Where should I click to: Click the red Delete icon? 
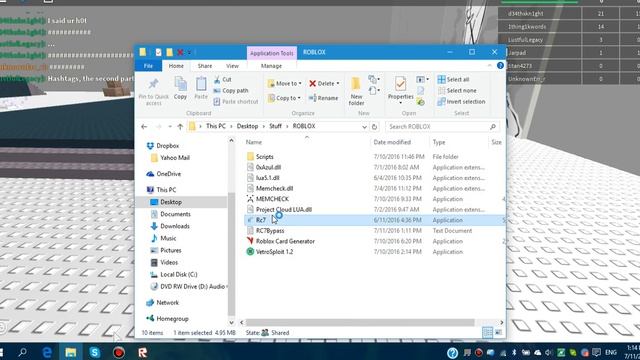click(313, 83)
